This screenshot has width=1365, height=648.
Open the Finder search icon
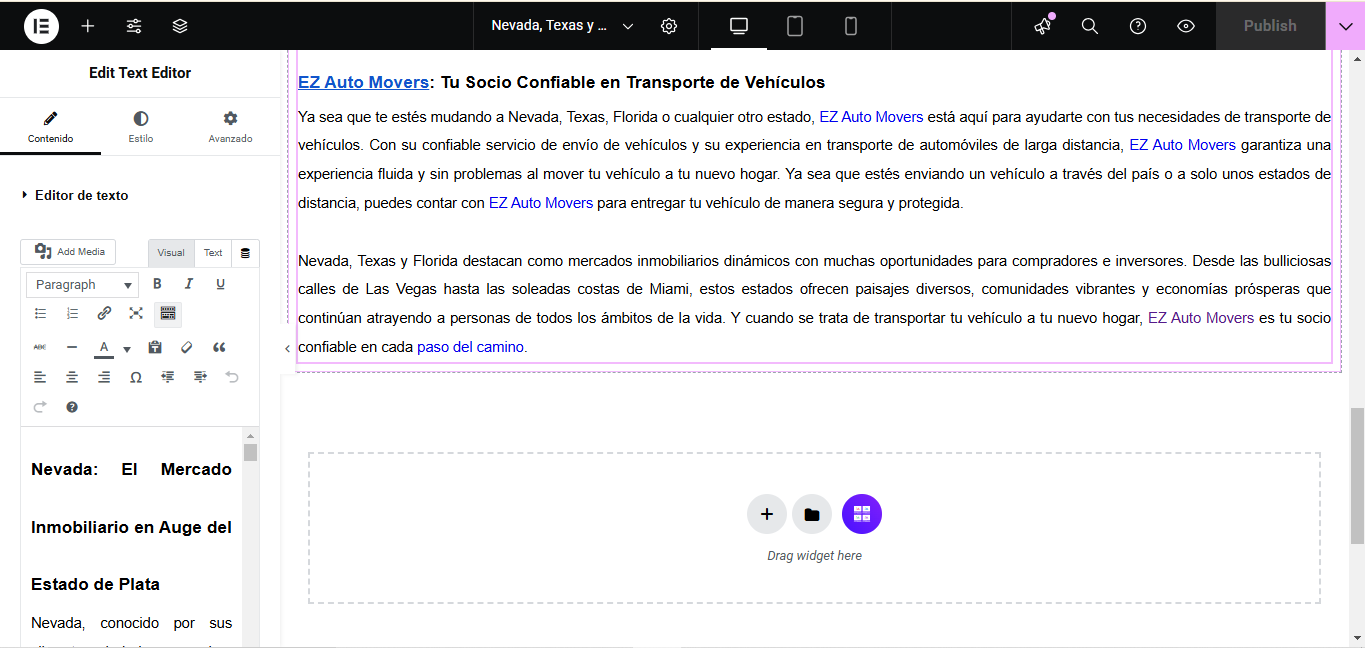coord(1090,26)
